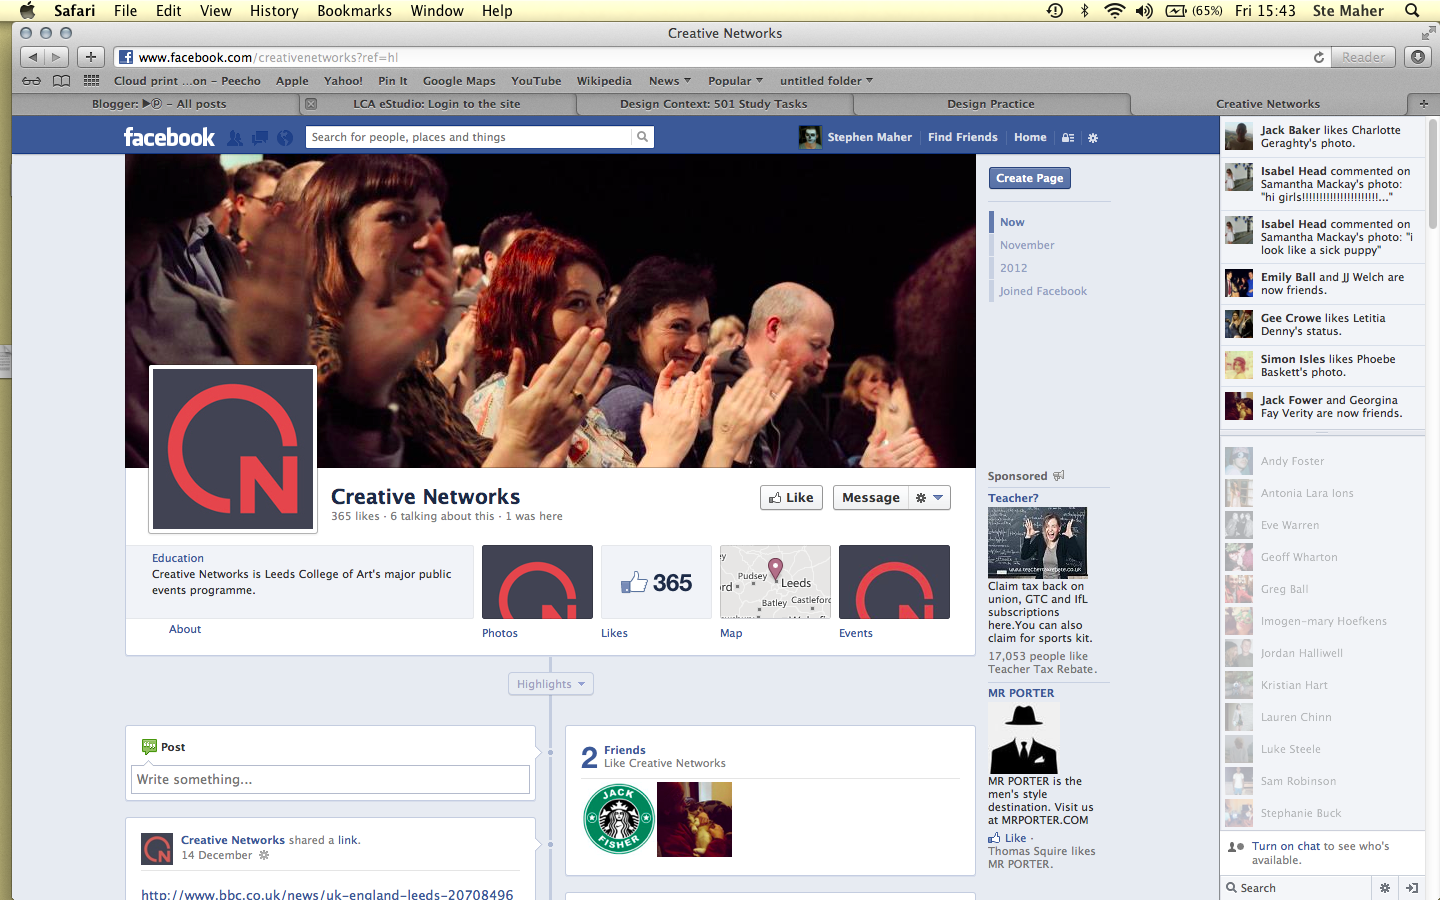Show all bookmarks book icon
Viewport: 1440px width, 900px height.
[61, 81]
